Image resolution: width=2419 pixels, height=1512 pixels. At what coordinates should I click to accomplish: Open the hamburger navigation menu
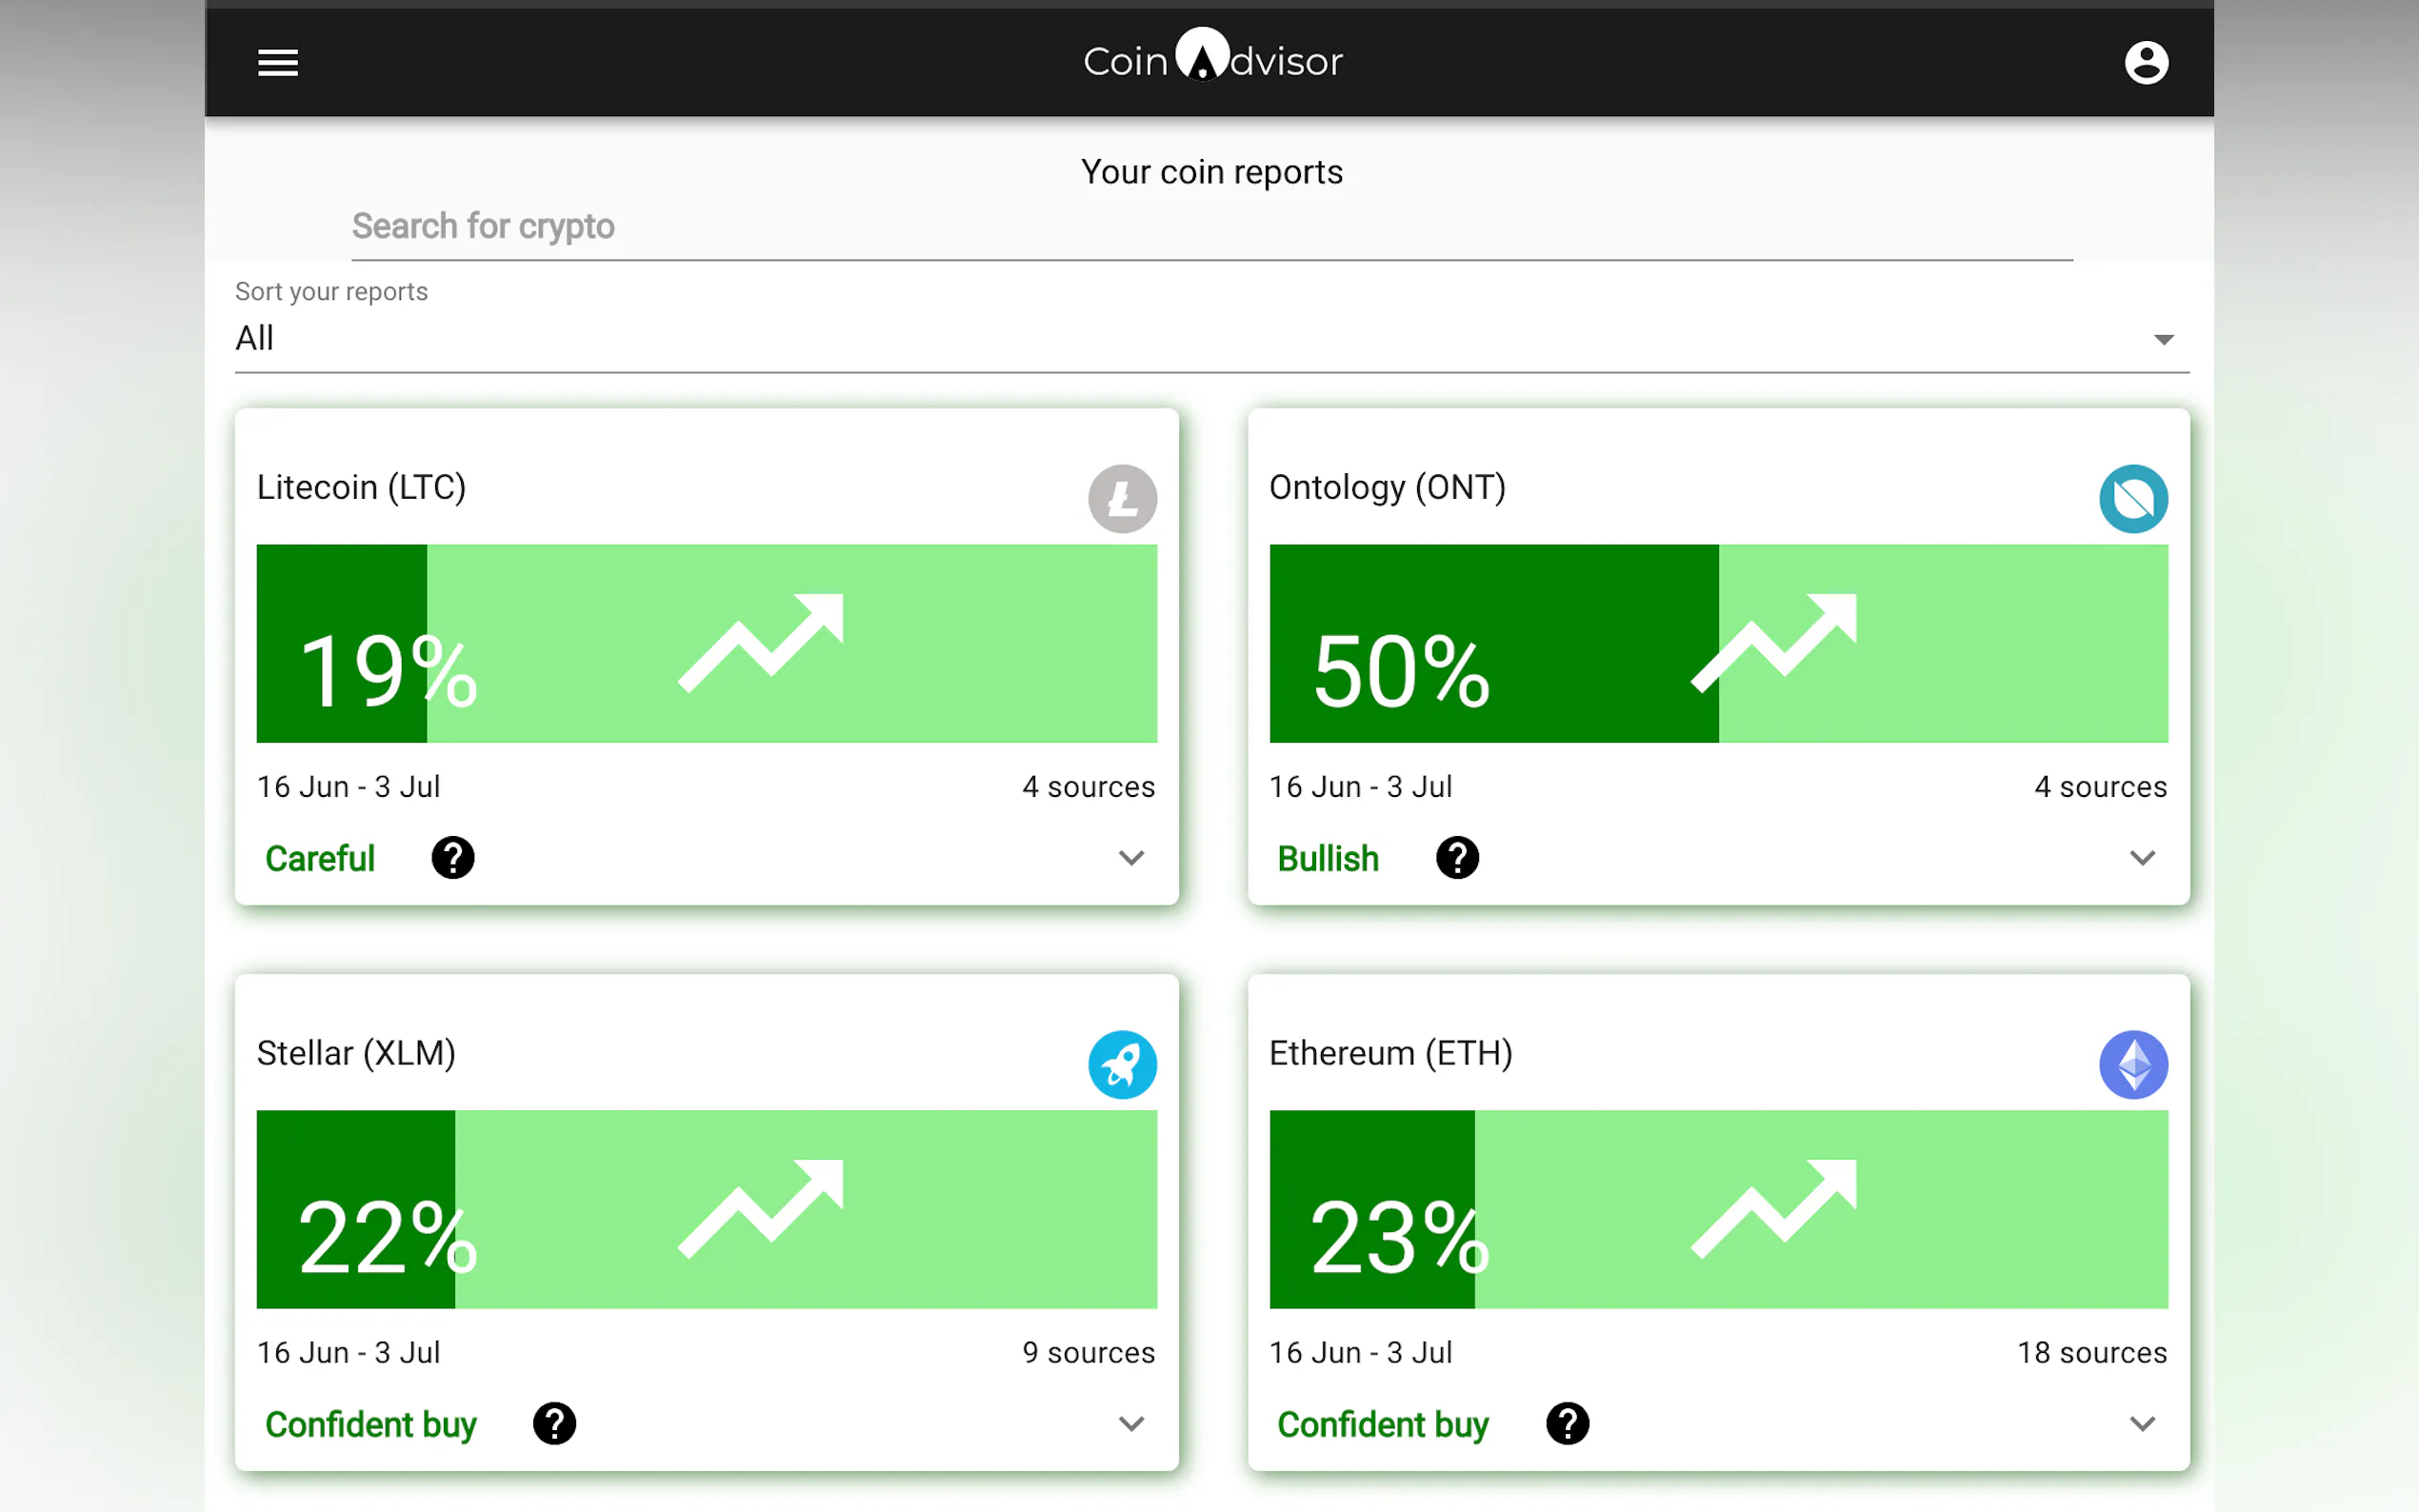coord(278,62)
